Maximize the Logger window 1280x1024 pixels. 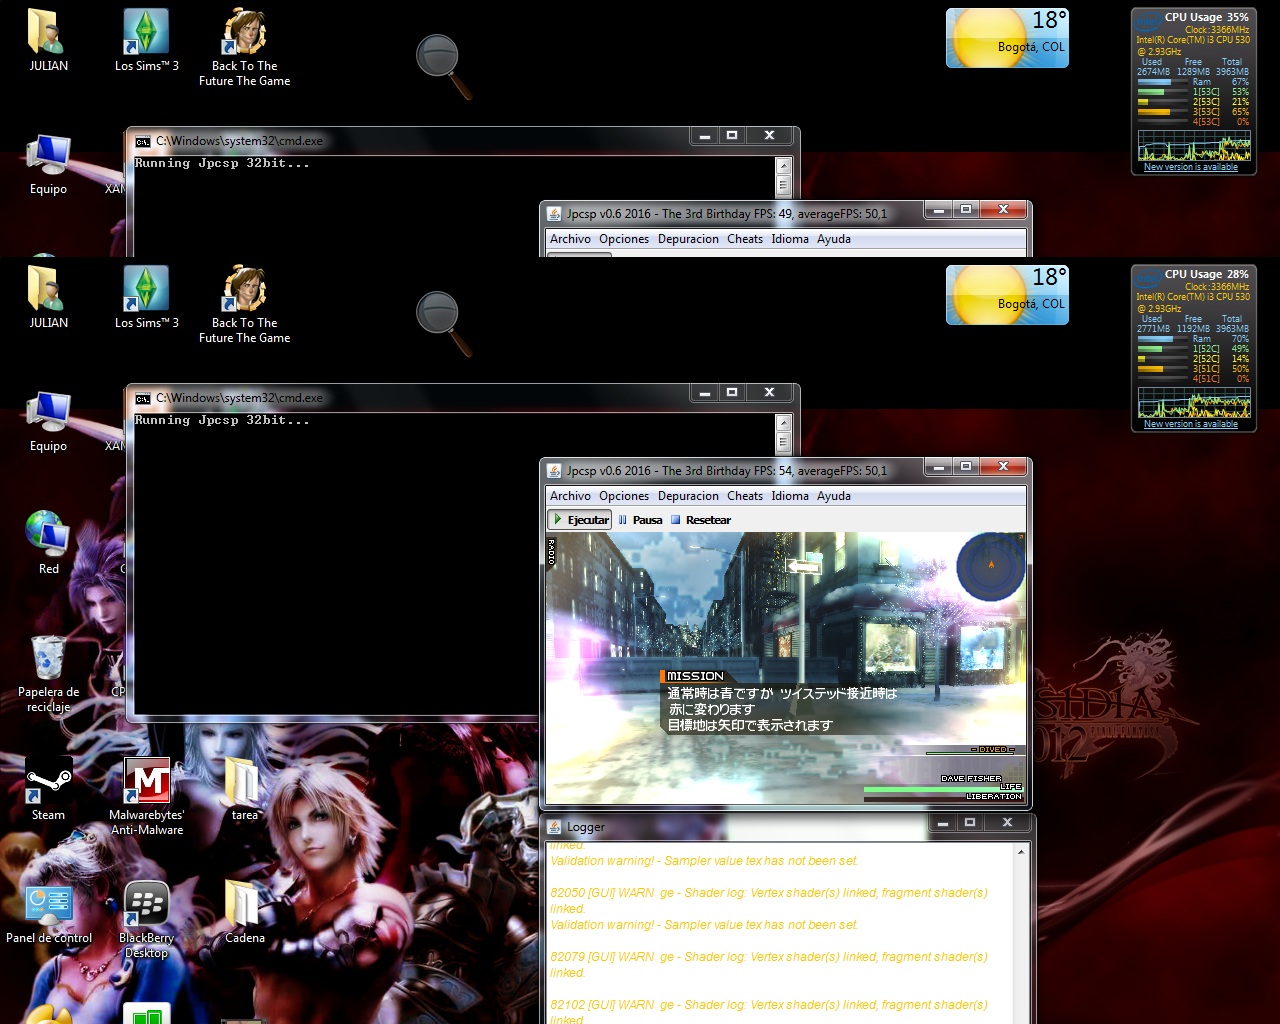[969, 822]
